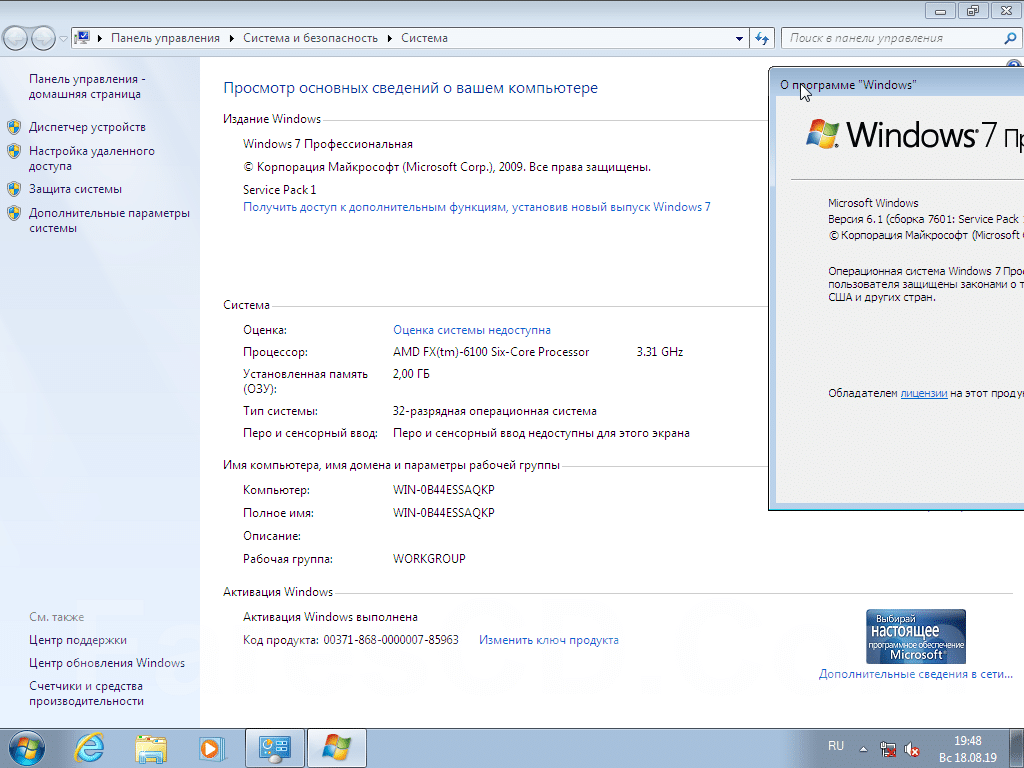
Task: Click the shield icon beside "Защита системы"
Action: coord(14,189)
